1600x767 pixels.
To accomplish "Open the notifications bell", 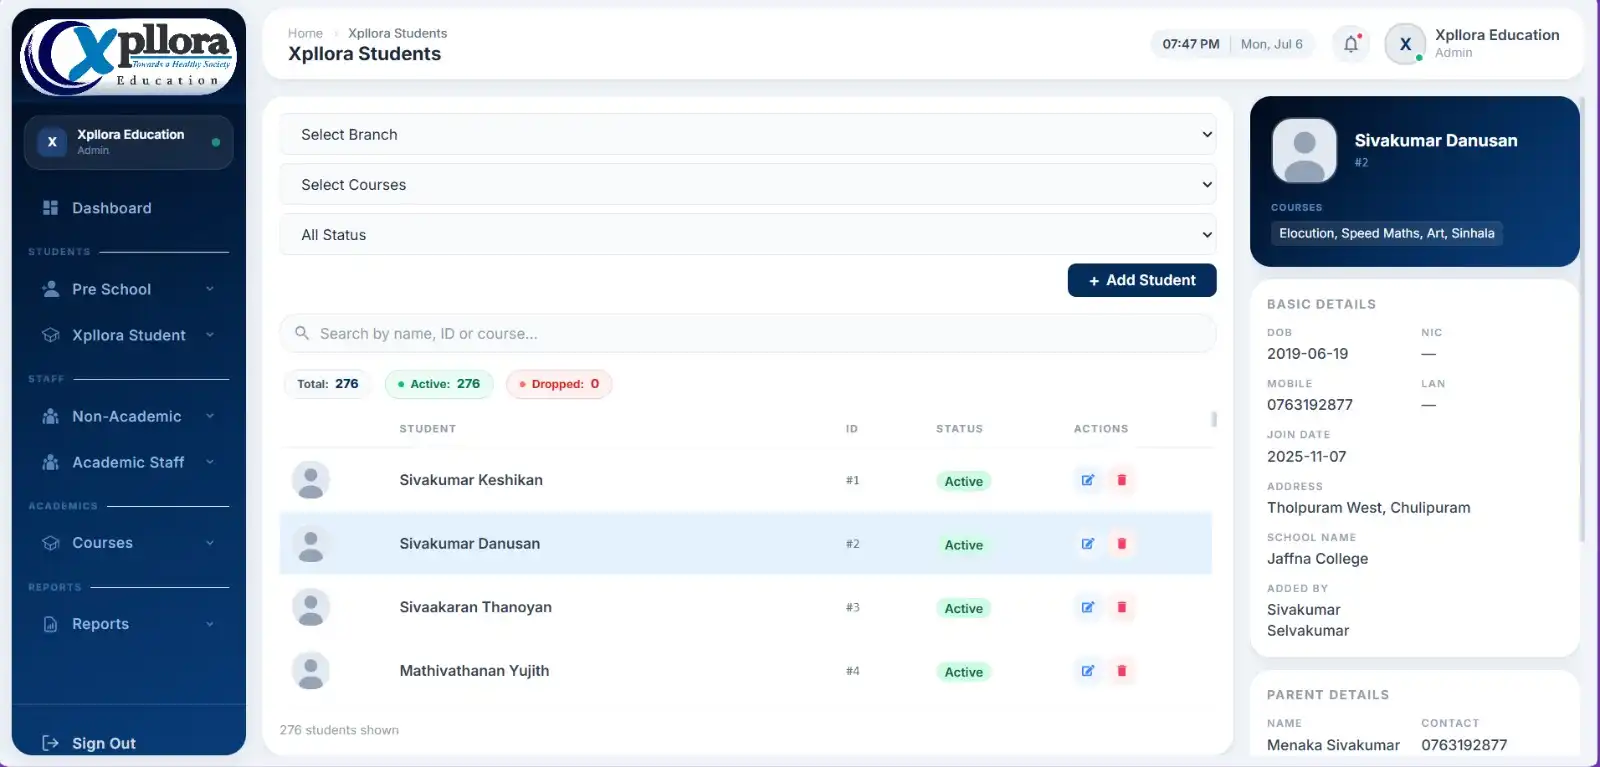I will pos(1351,44).
